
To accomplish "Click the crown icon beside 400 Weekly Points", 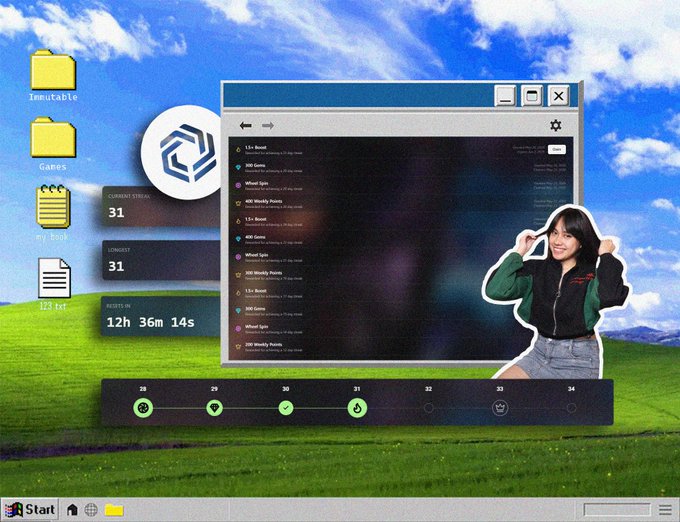I will coord(238,203).
